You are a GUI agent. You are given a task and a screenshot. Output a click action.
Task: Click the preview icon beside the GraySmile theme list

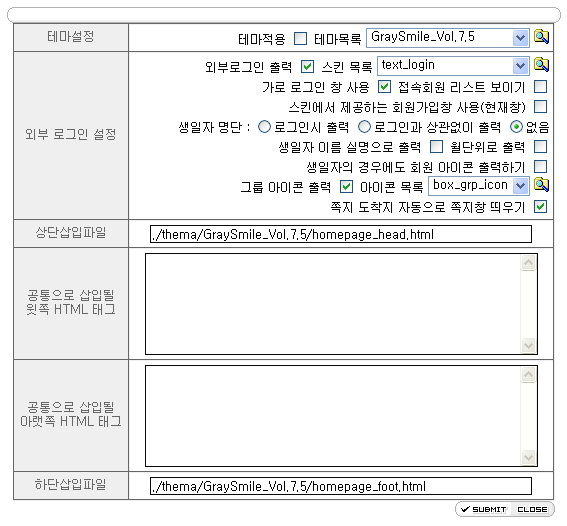(541, 37)
